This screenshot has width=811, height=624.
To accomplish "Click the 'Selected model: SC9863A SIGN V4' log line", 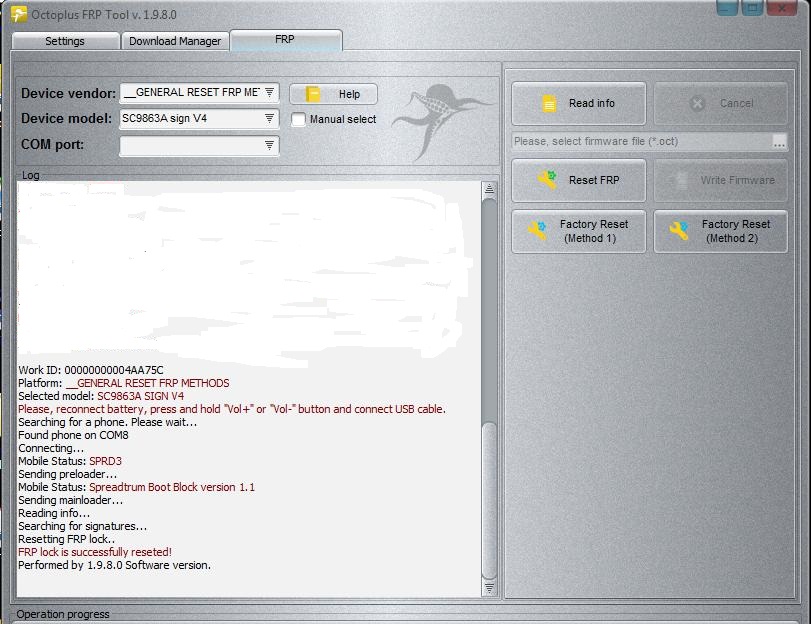I will [101, 396].
